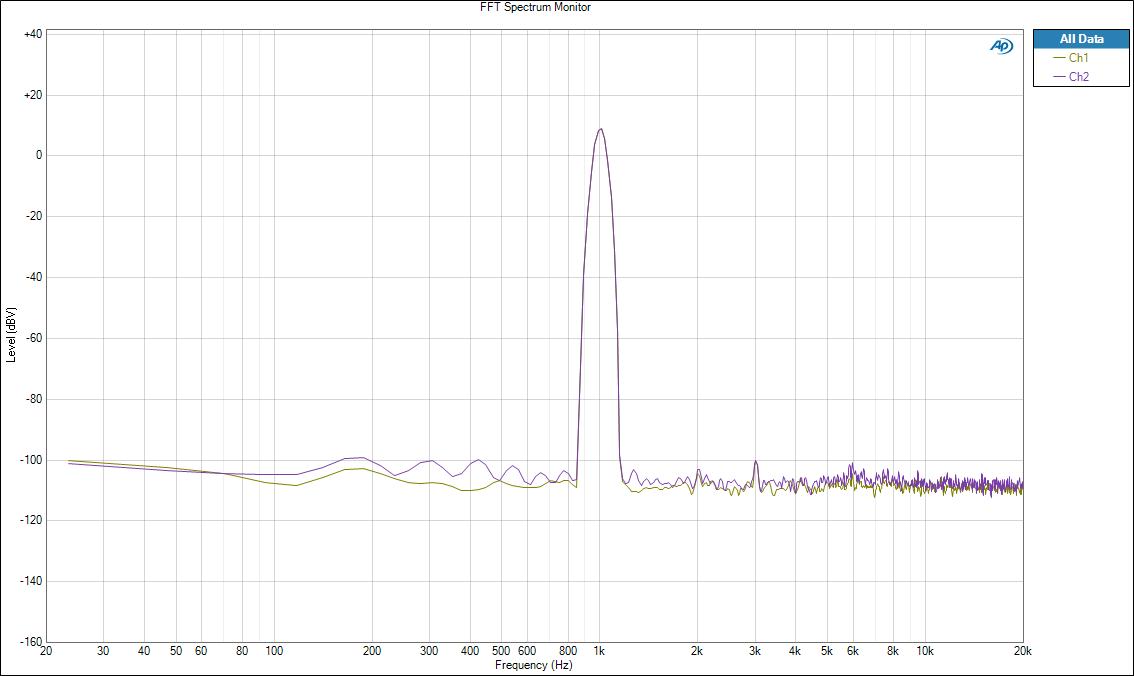
Task: Click the 100 tick on the frequency axis
Action: point(274,651)
